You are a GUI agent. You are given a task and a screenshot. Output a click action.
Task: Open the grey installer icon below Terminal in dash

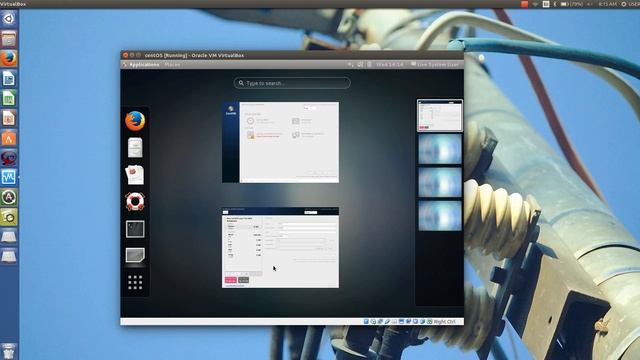click(x=135, y=255)
